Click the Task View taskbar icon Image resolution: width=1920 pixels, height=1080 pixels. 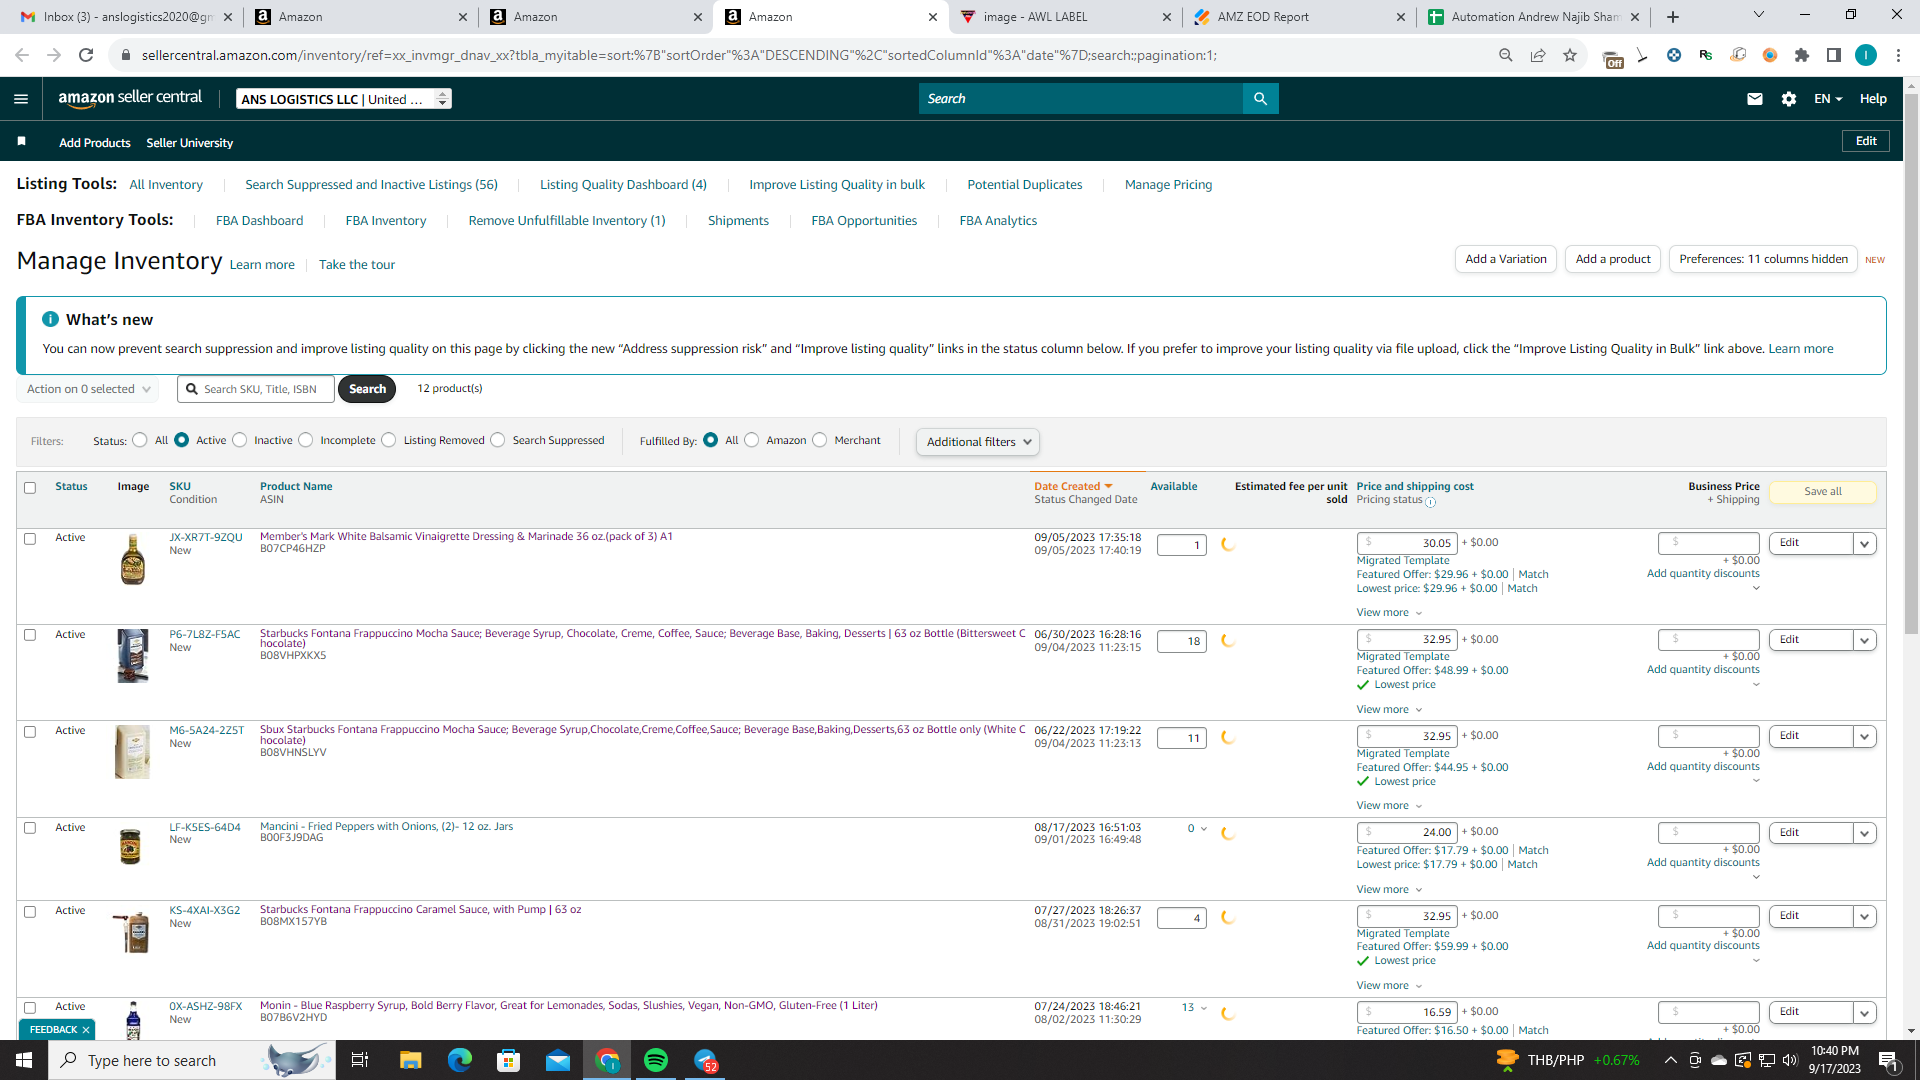(x=360, y=1060)
